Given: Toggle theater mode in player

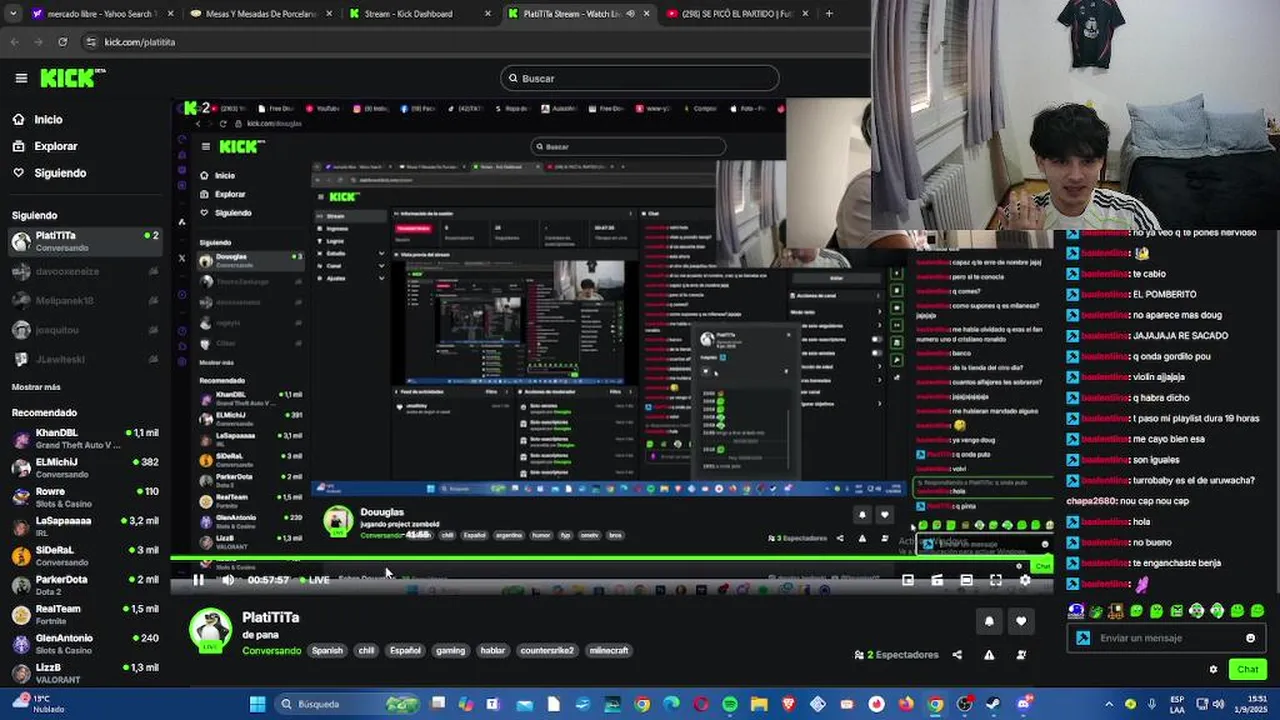Looking at the screenshot, I should (966, 580).
